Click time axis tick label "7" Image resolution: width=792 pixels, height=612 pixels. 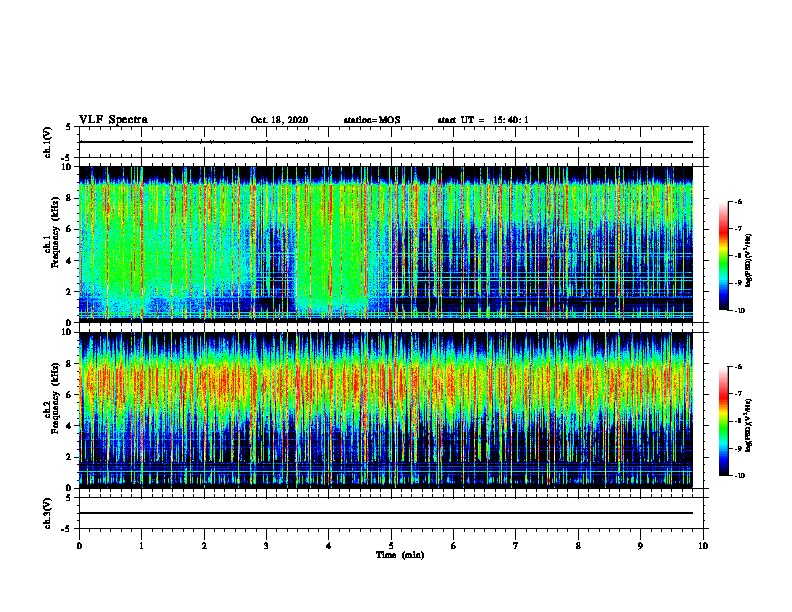click(516, 546)
